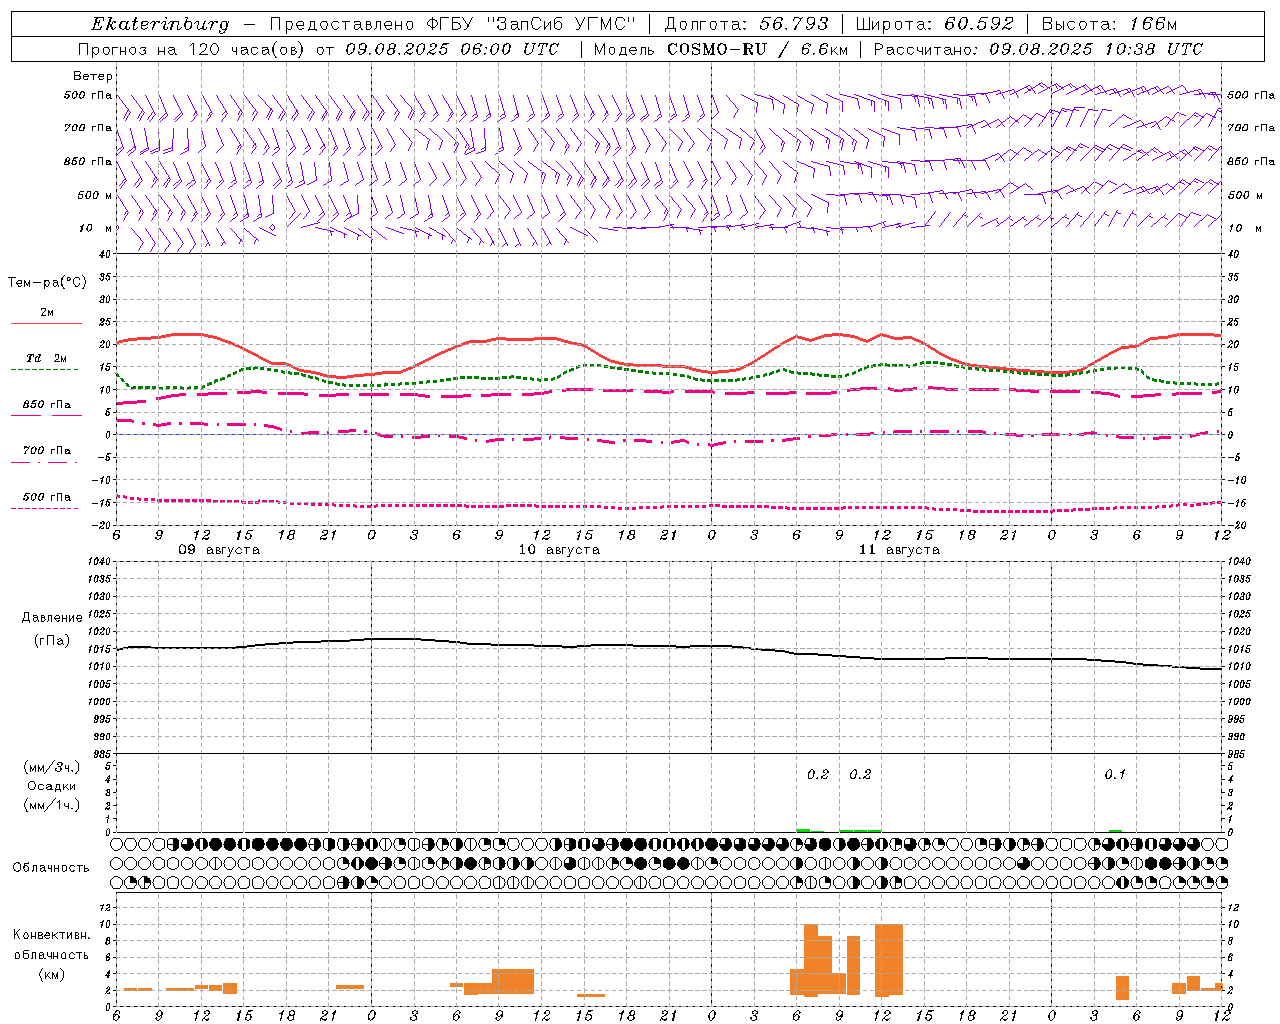The height and width of the screenshot is (1024, 1280).
Task: Click the (км) unit under convective cloudiness
Action: pos(52,974)
